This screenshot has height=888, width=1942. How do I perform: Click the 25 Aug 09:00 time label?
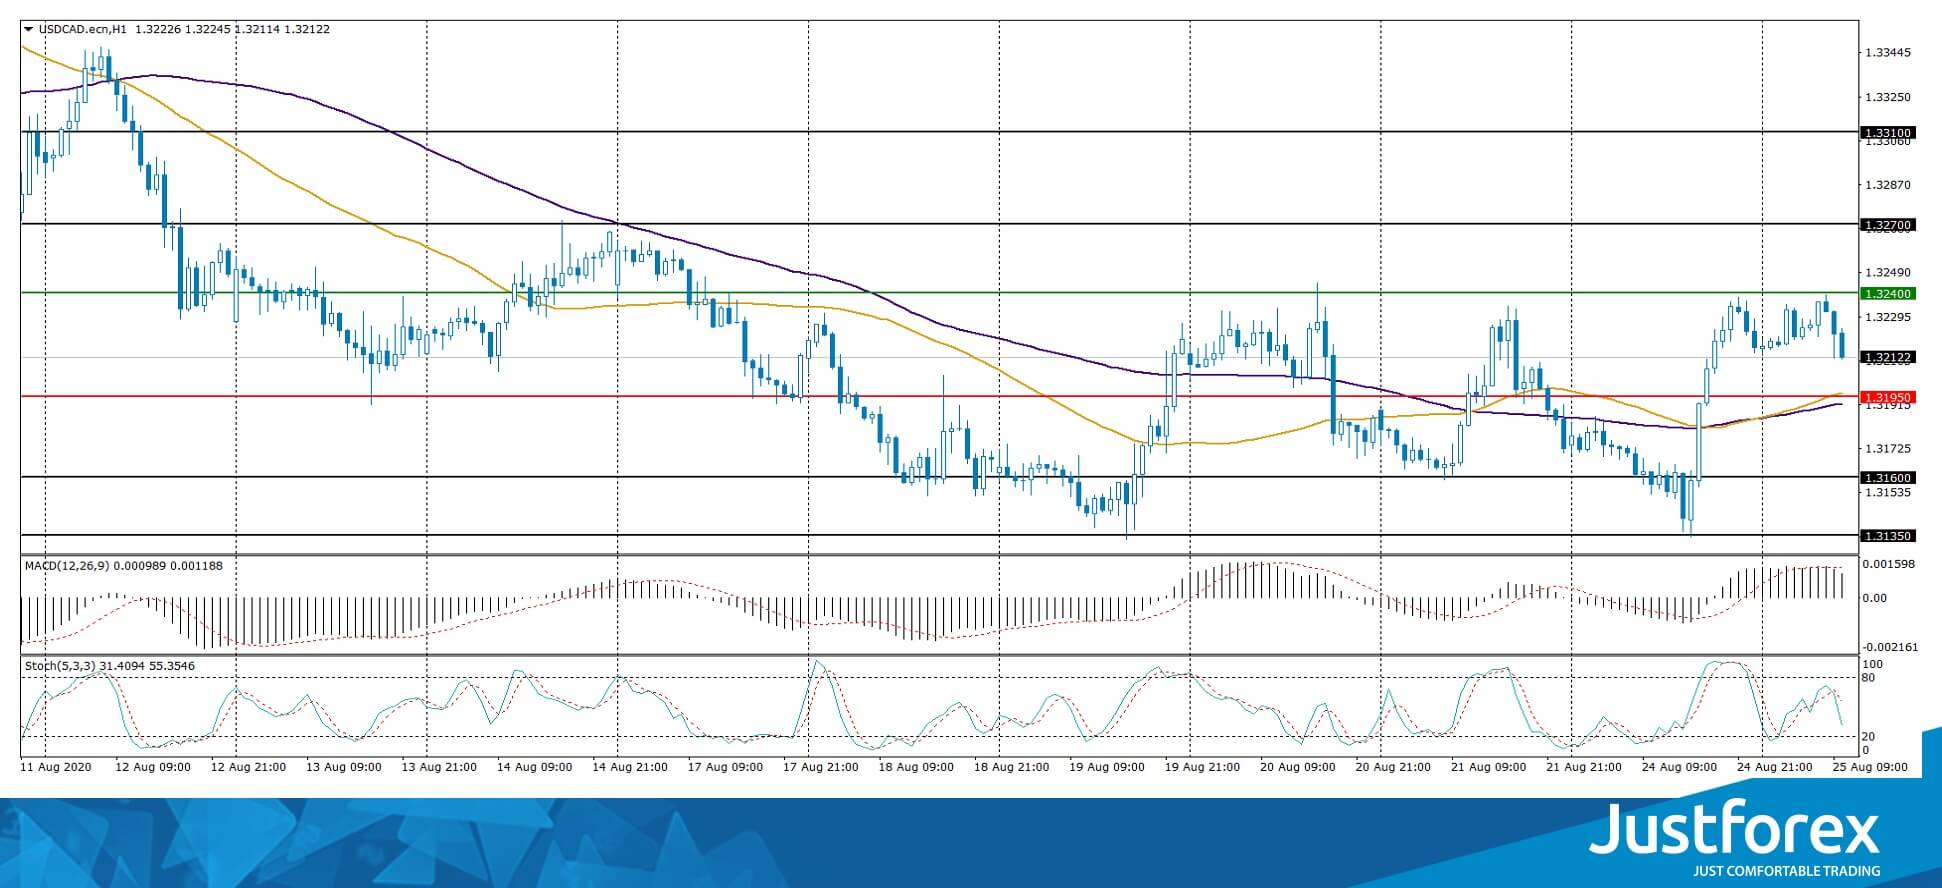tap(1871, 767)
